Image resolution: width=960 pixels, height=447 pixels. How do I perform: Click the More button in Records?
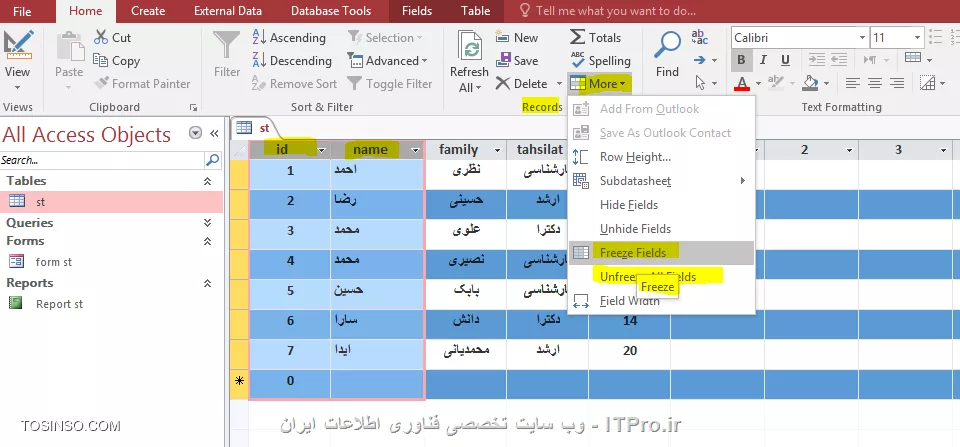[x=598, y=83]
